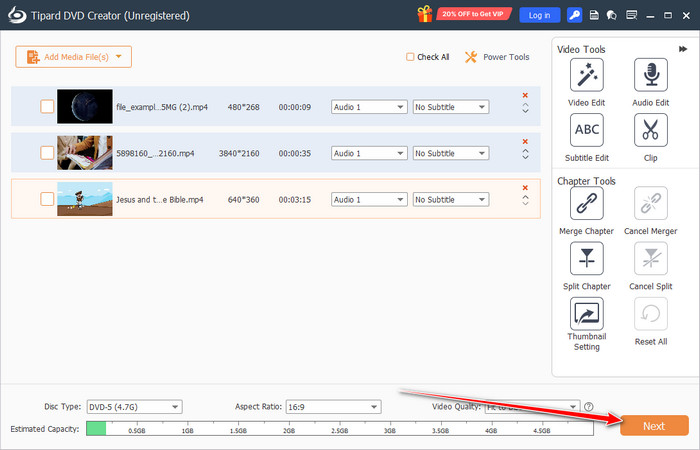Click the 5898160 video thumbnail
Image resolution: width=700 pixels, height=450 pixels.
[84, 153]
